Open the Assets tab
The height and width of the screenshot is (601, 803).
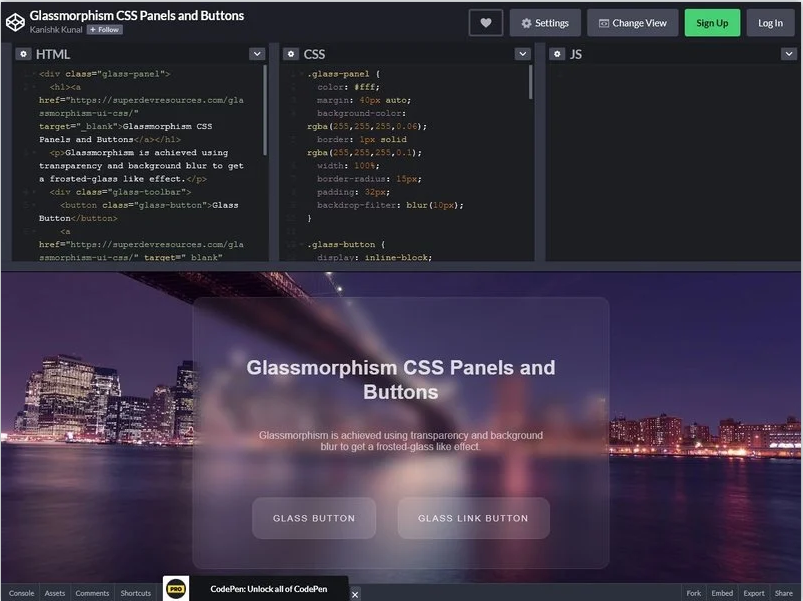pos(55,593)
